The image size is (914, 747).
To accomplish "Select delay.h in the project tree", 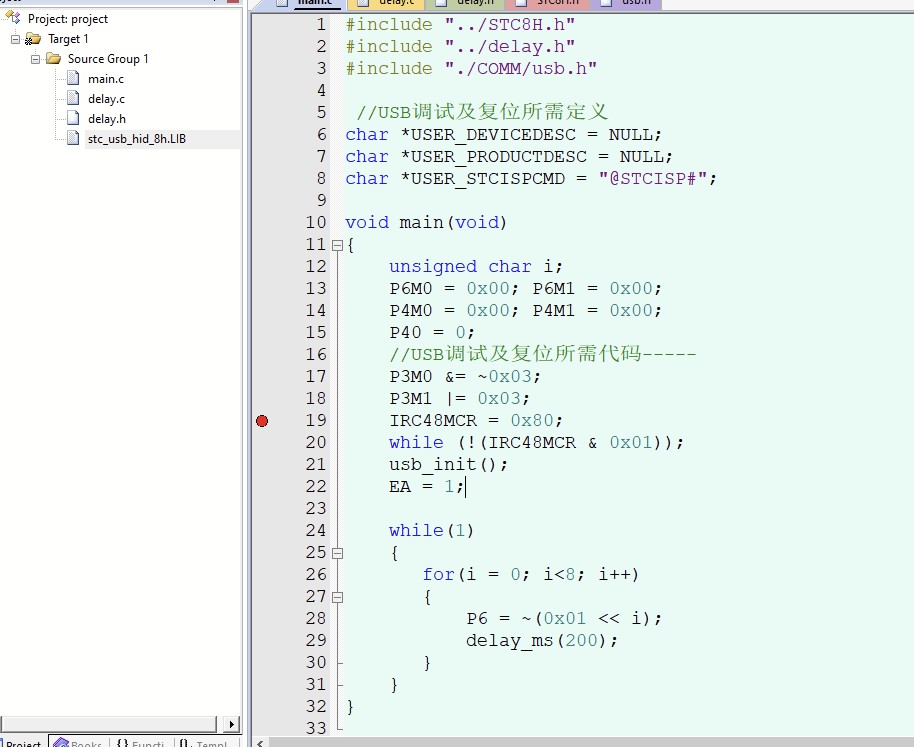I will tap(107, 119).
